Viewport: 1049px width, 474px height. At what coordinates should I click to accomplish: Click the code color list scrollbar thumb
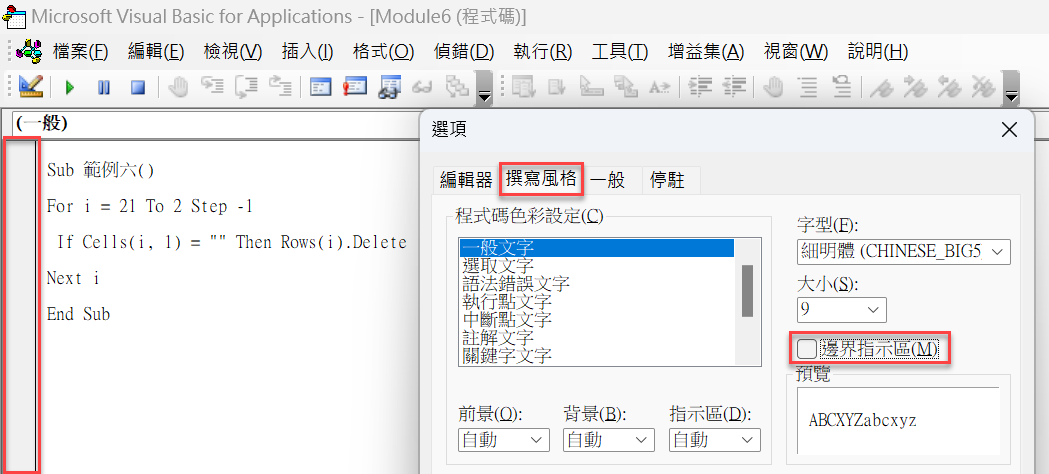pyautogui.click(x=747, y=291)
